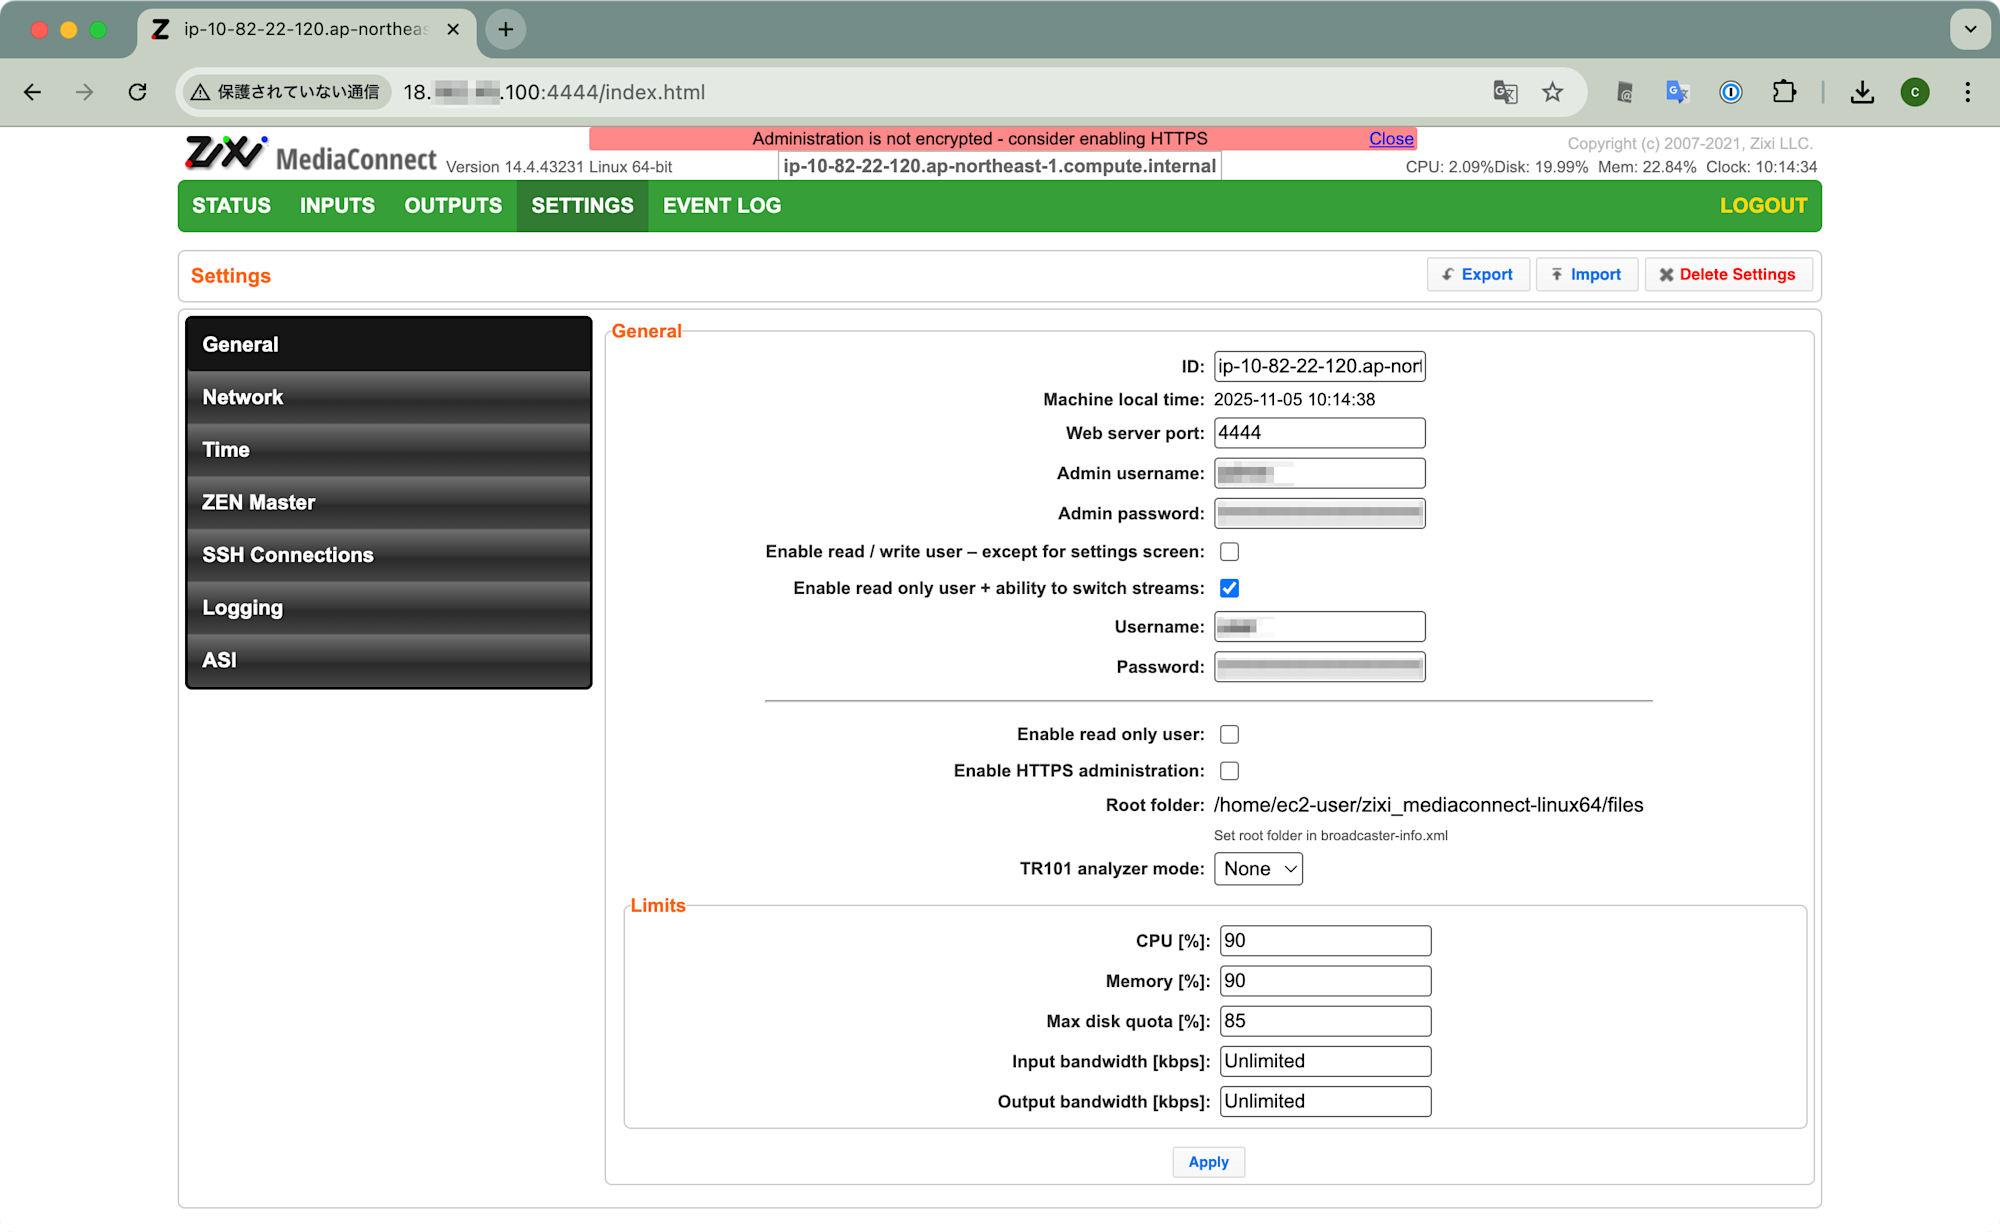Click the Export settings button

pyautogui.click(x=1478, y=274)
